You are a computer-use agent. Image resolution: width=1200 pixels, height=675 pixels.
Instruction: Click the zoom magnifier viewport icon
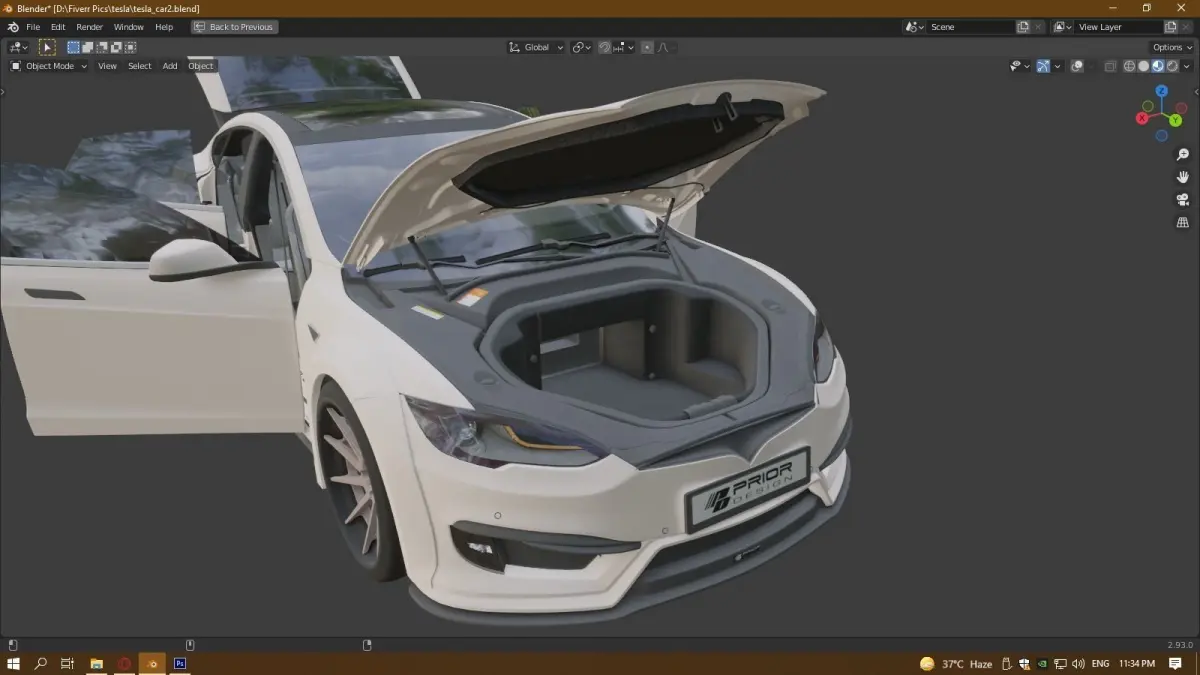pyautogui.click(x=1182, y=155)
